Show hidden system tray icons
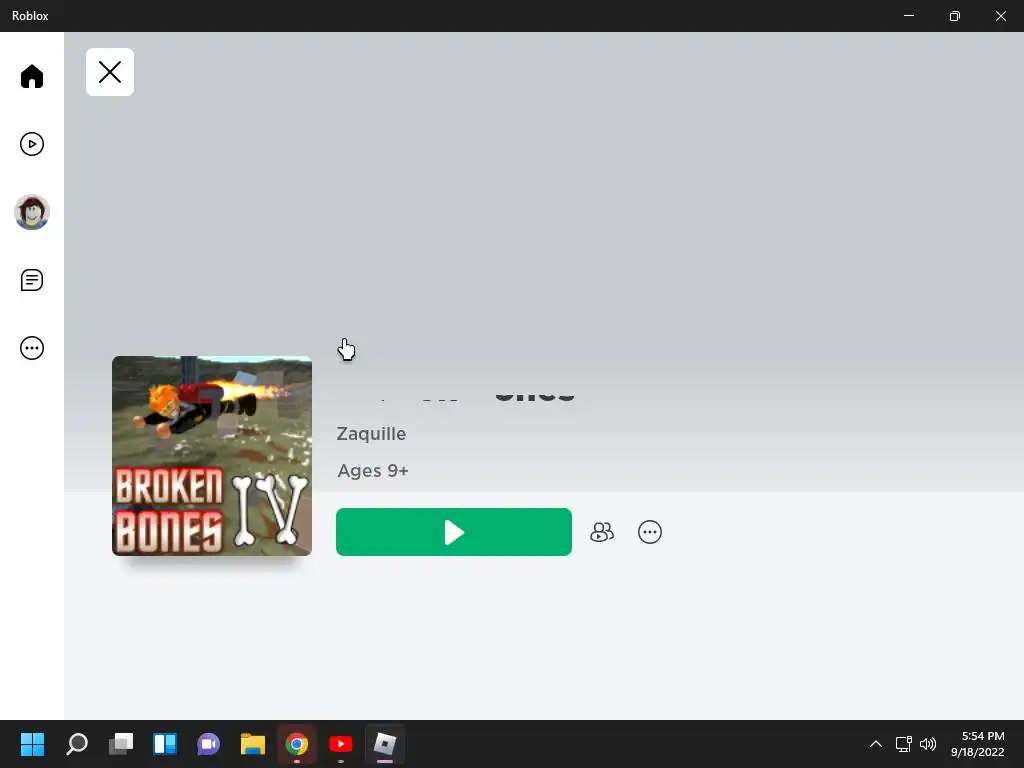1024x768 pixels. (x=876, y=744)
